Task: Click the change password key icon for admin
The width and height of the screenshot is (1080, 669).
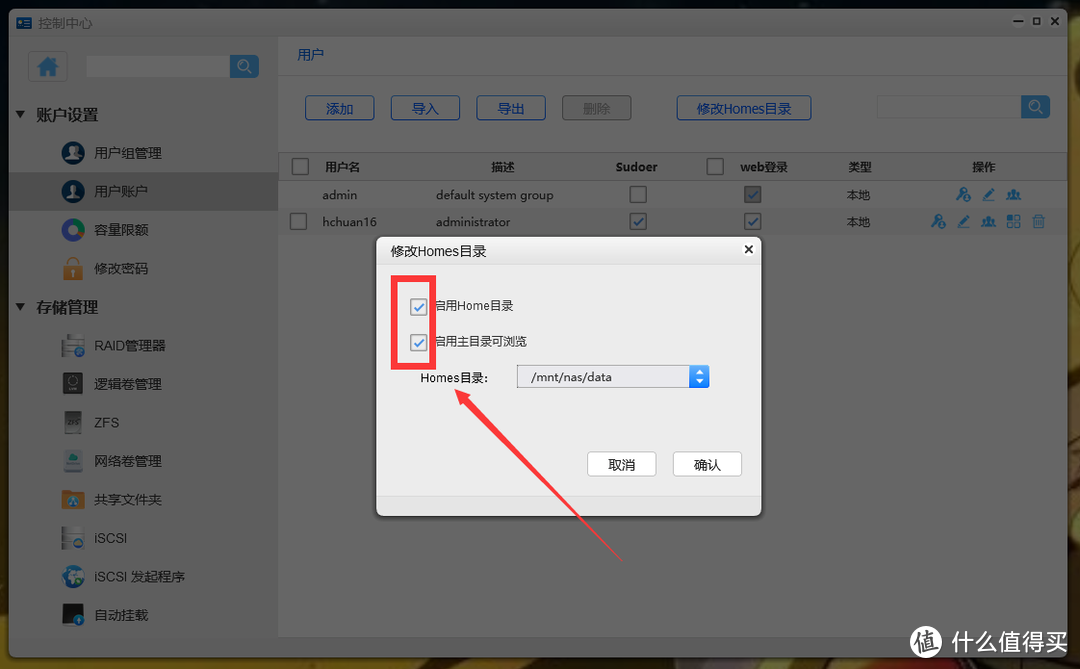Action: [963, 194]
